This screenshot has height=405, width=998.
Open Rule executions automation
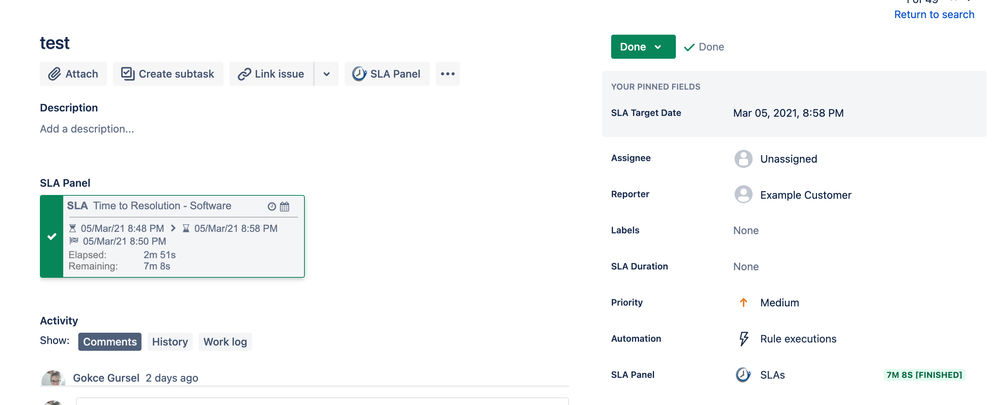pos(798,339)
